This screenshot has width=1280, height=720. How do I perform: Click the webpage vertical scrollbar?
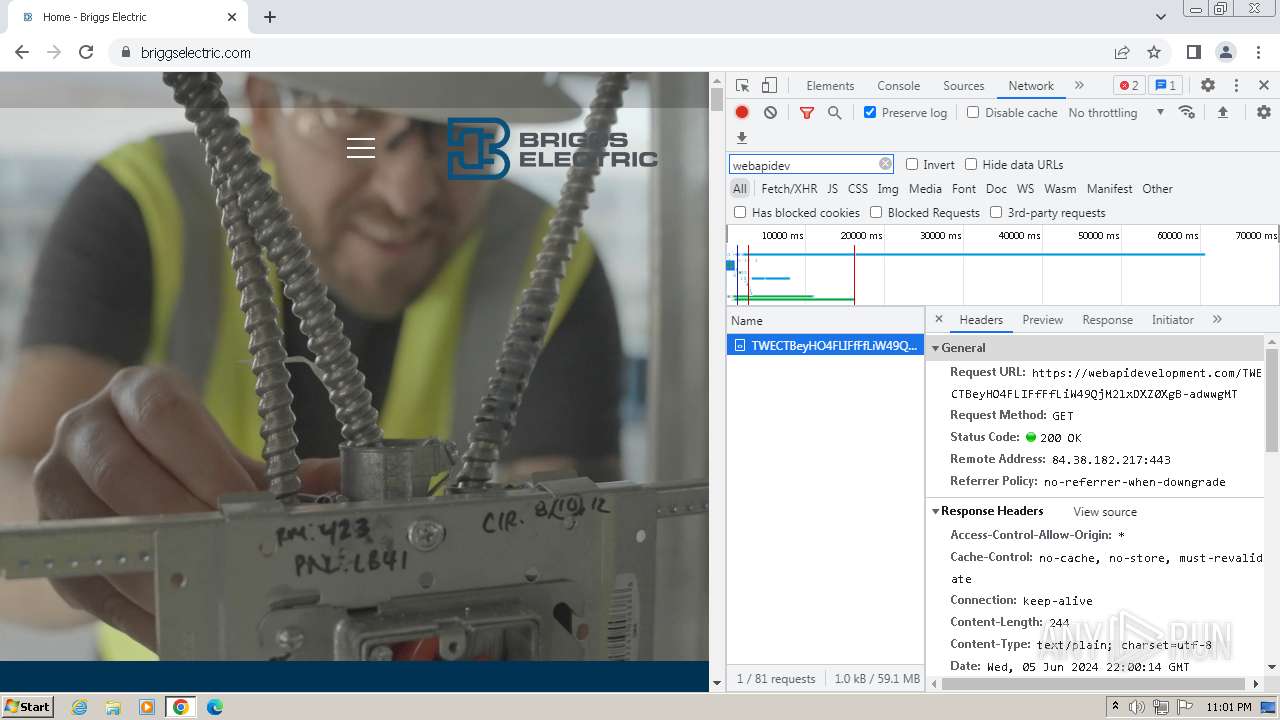[716, 100]
